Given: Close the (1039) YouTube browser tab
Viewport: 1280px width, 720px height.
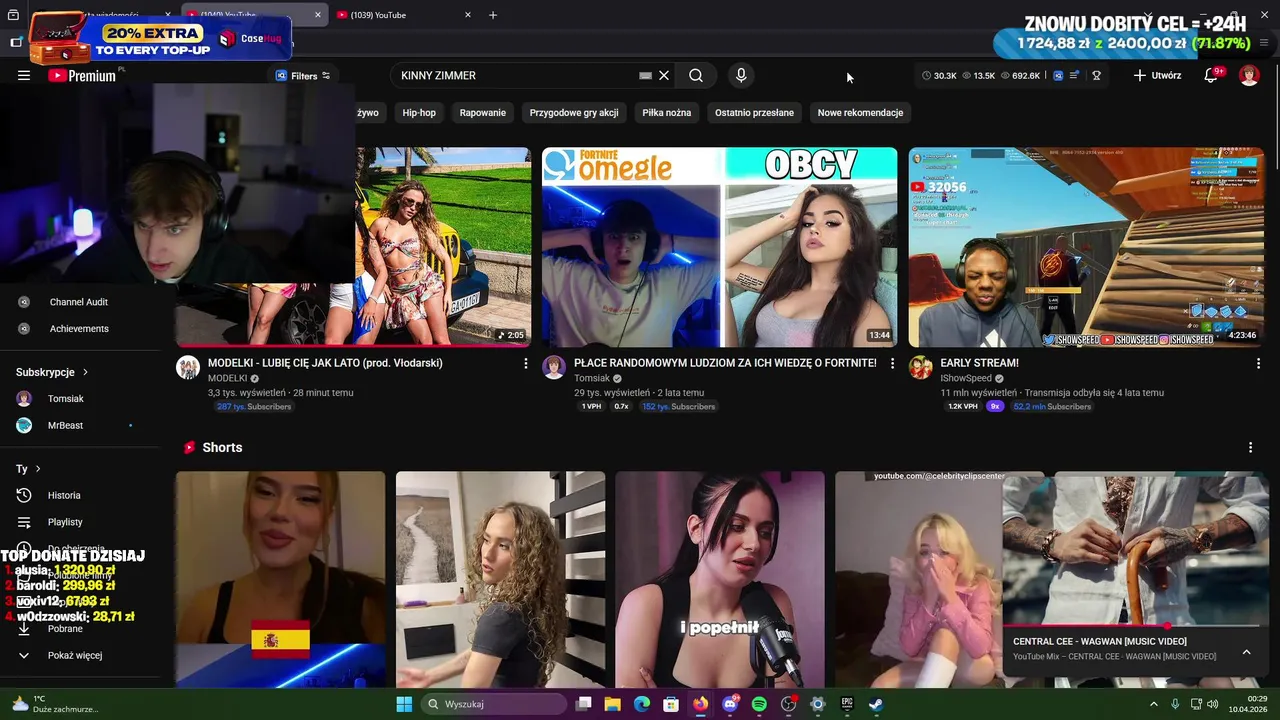Looking at the screenshot, I should point(468,15).
